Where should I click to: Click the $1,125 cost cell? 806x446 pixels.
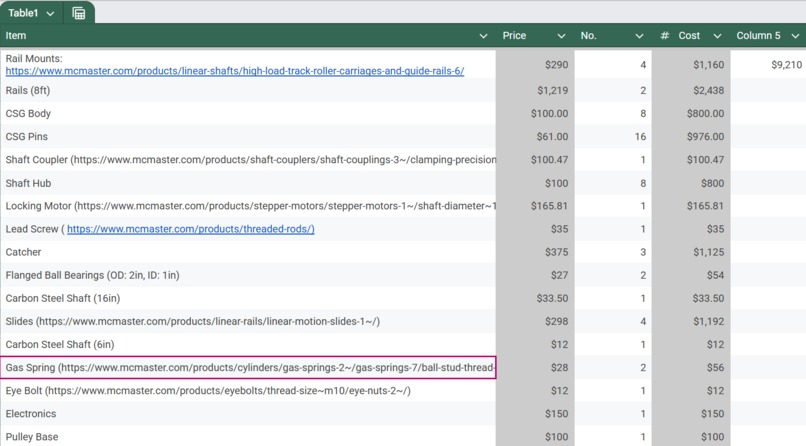(691, 252)
